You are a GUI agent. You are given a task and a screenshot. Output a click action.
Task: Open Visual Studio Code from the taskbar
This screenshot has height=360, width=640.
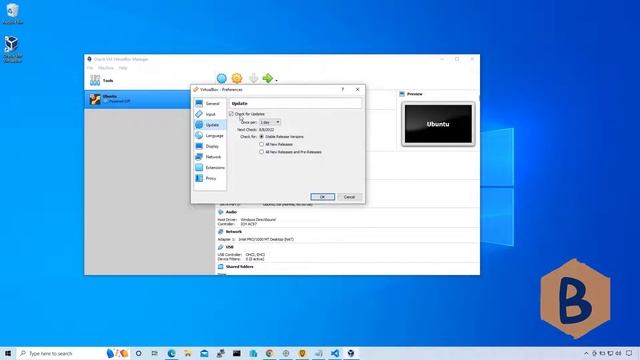tap(335, 353)
